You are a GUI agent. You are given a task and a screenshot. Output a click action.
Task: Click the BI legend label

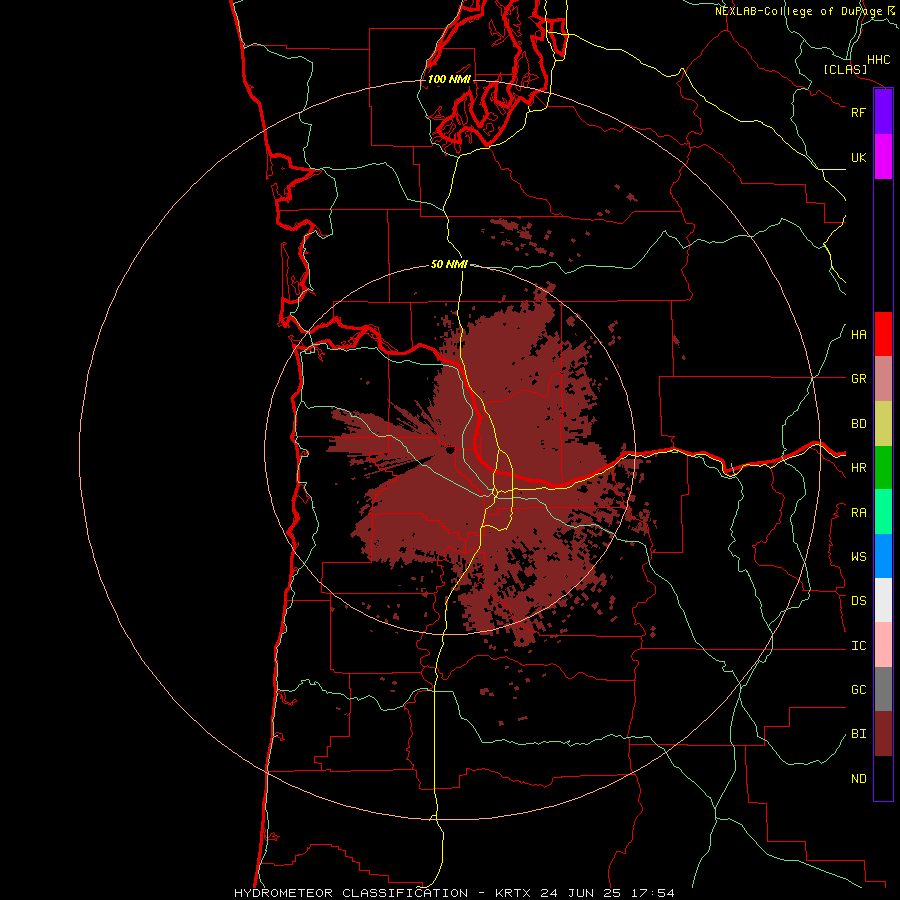click(858, 734)
